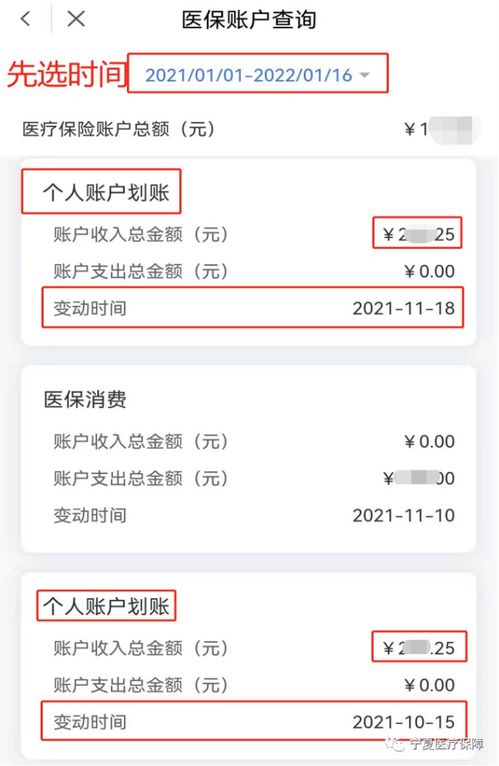The height and width of the screenshot is (766, 499).
Task: Tap the 宁夏医疗保障 WeChat watermark icon
Action: [x=394, y=745]
